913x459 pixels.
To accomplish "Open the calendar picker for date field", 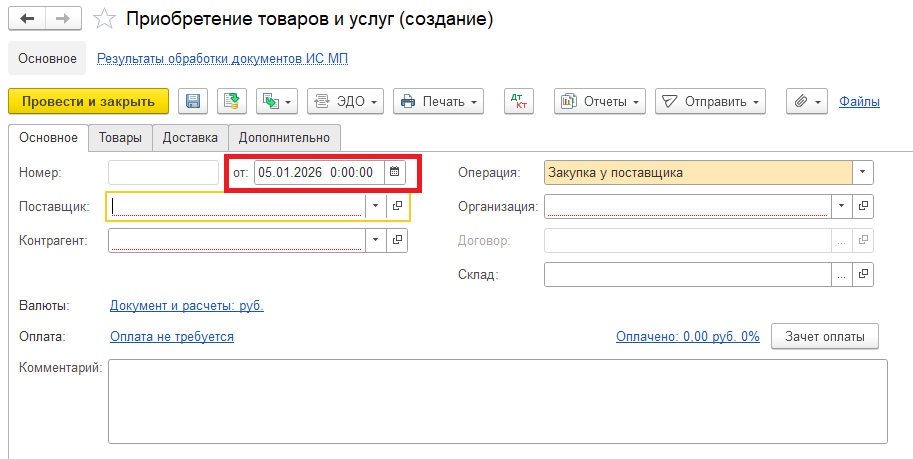I will coord(394,172).
